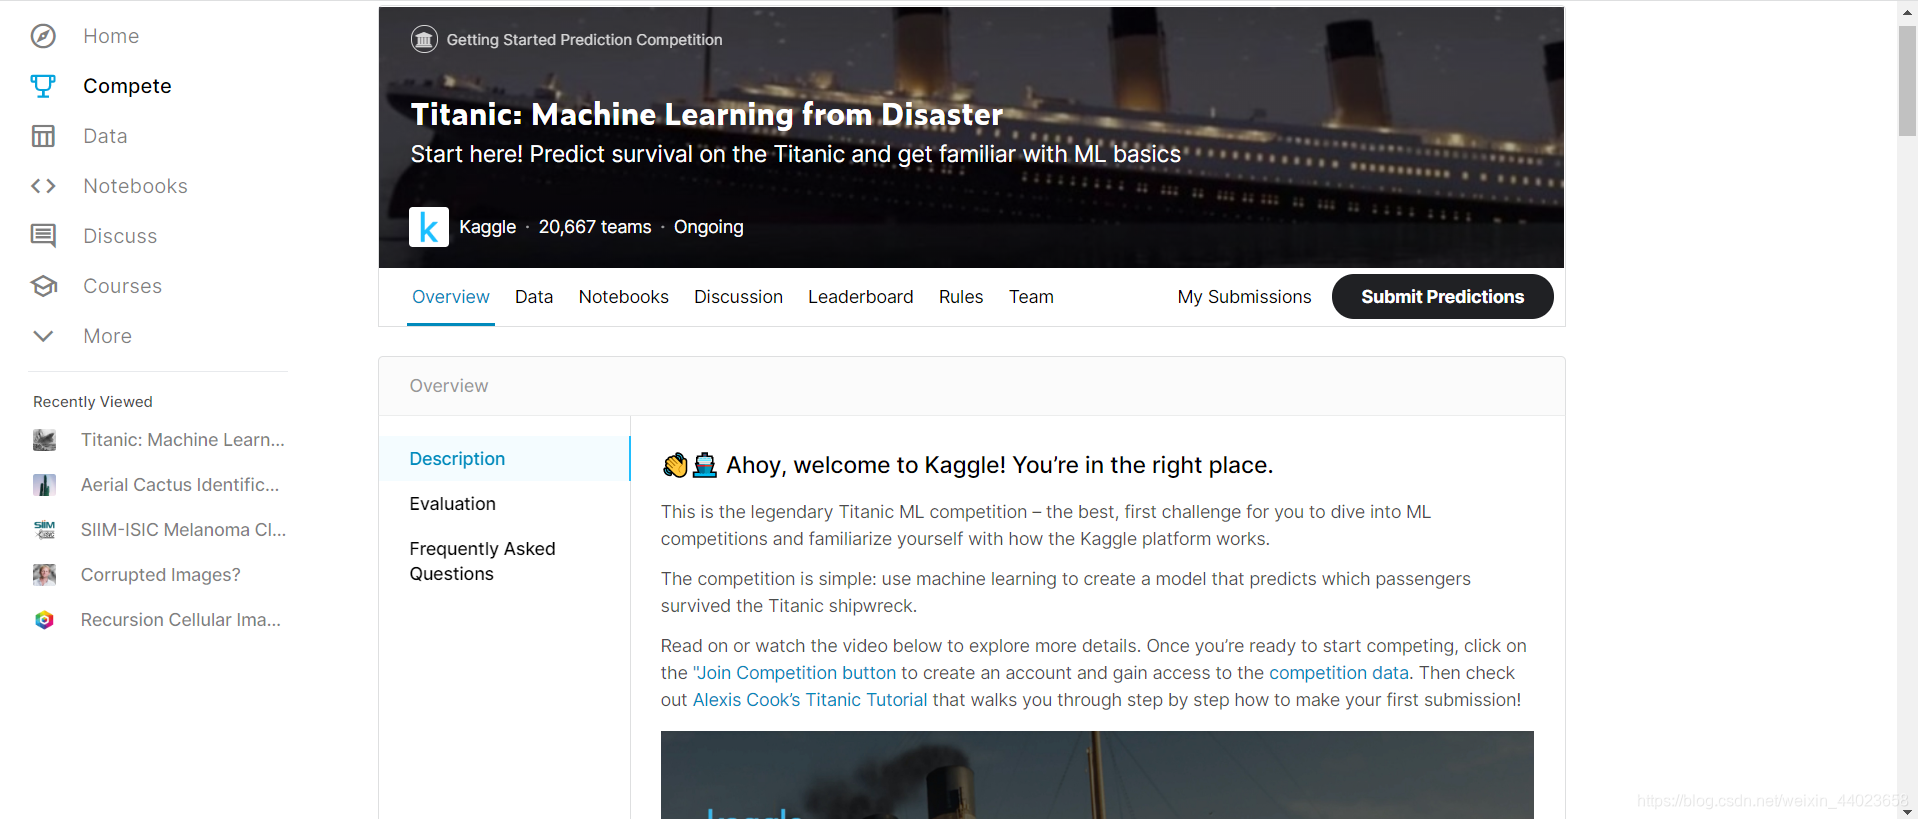Click the Submit Predictions button
Viewport: 1918px width, 819px height.
[x=1442, y=297]
